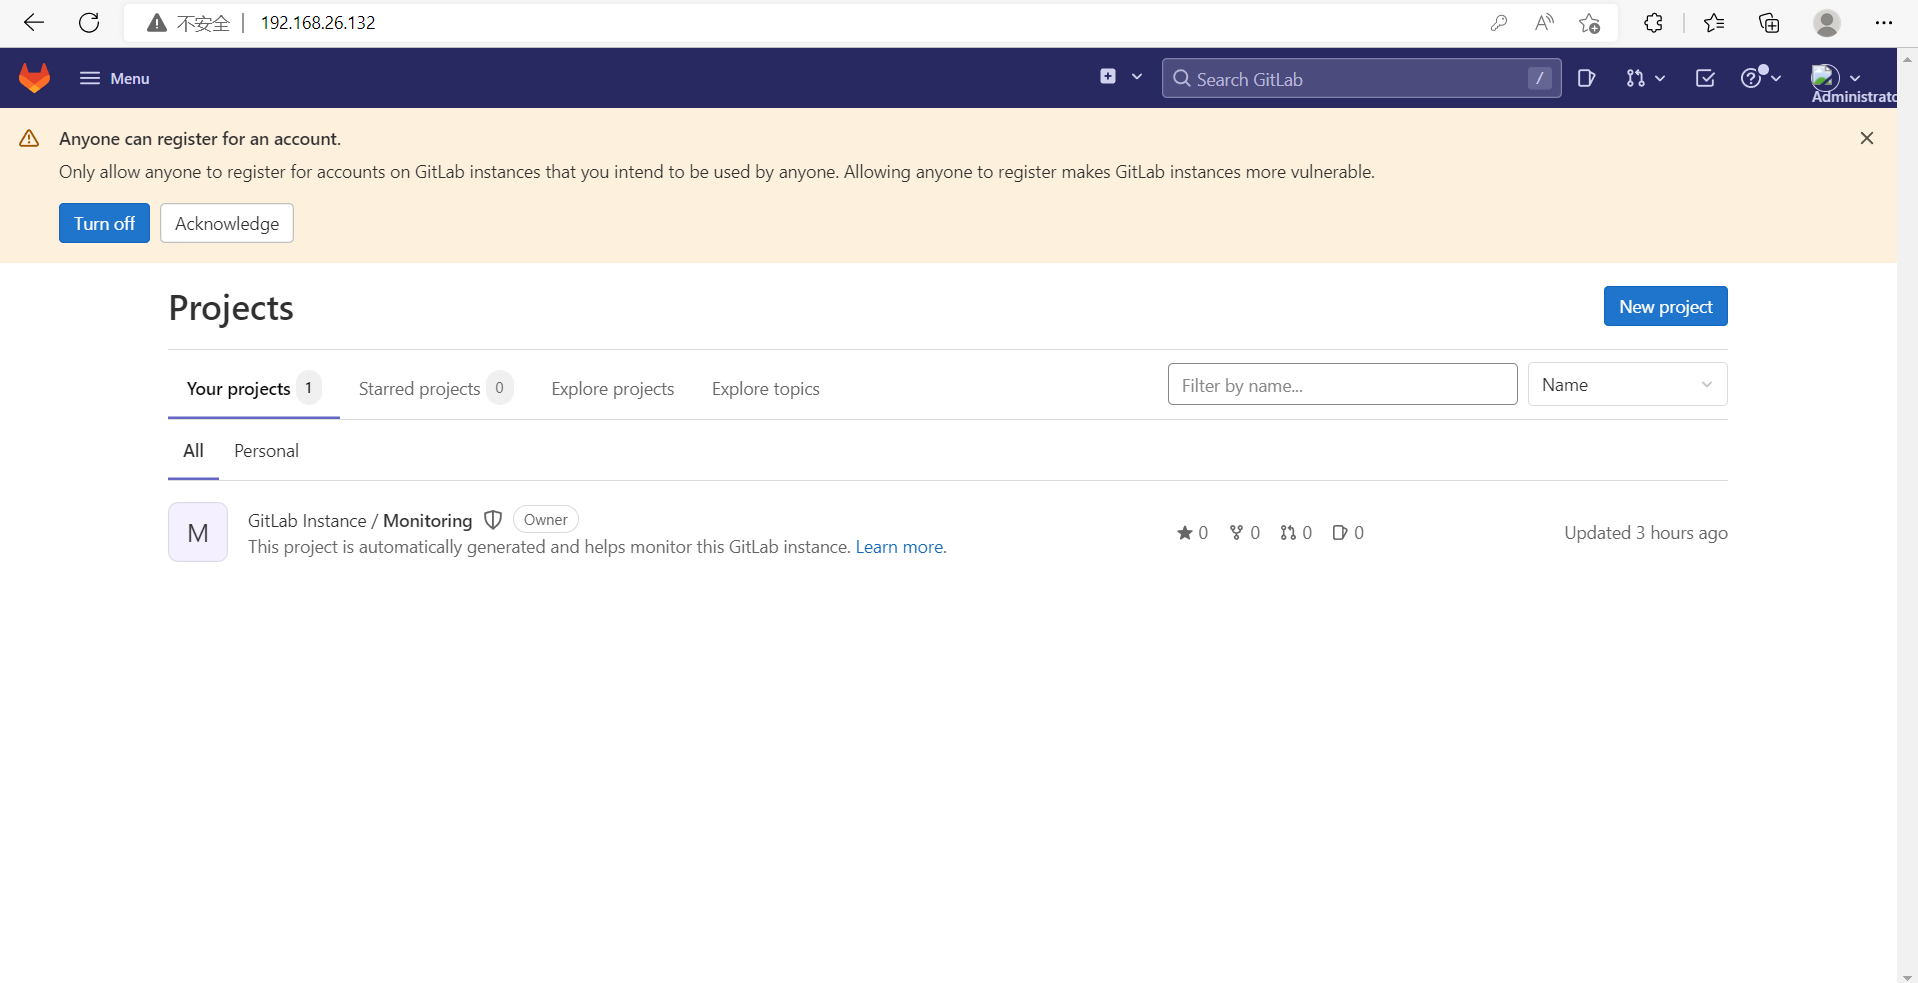Focus the Search GitLab field

1361,78
